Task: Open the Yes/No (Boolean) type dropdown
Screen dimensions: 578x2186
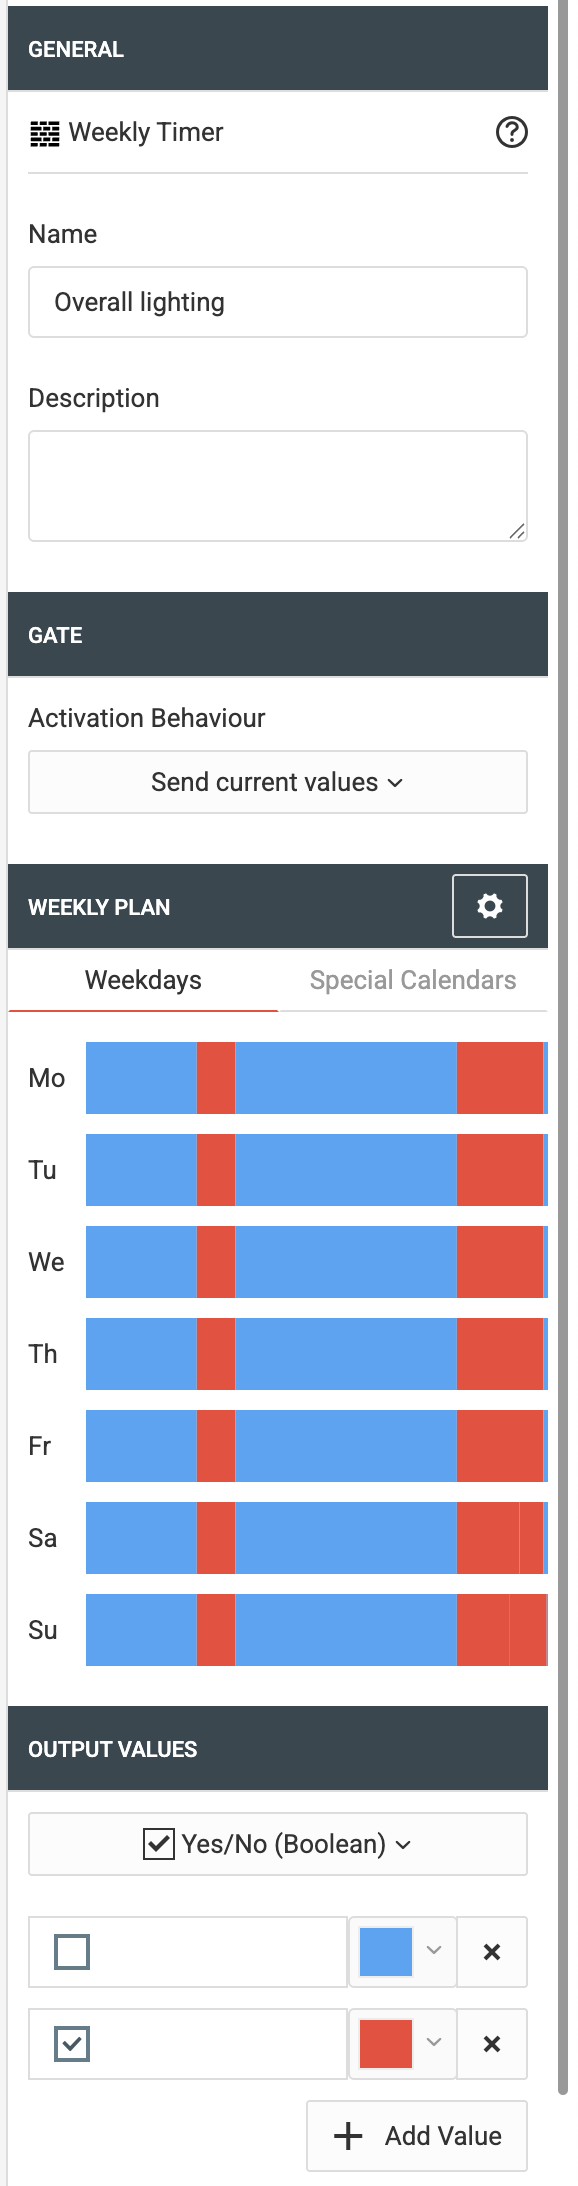Action: 278,1843
